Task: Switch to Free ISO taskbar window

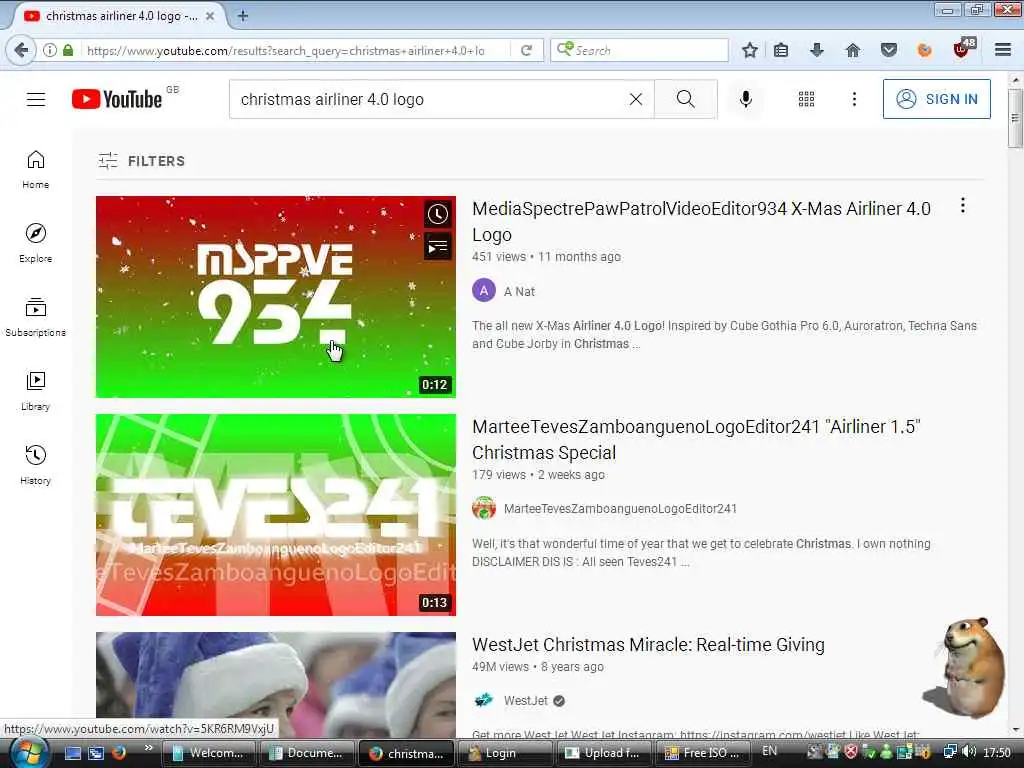Action: (x=702, y=753)
